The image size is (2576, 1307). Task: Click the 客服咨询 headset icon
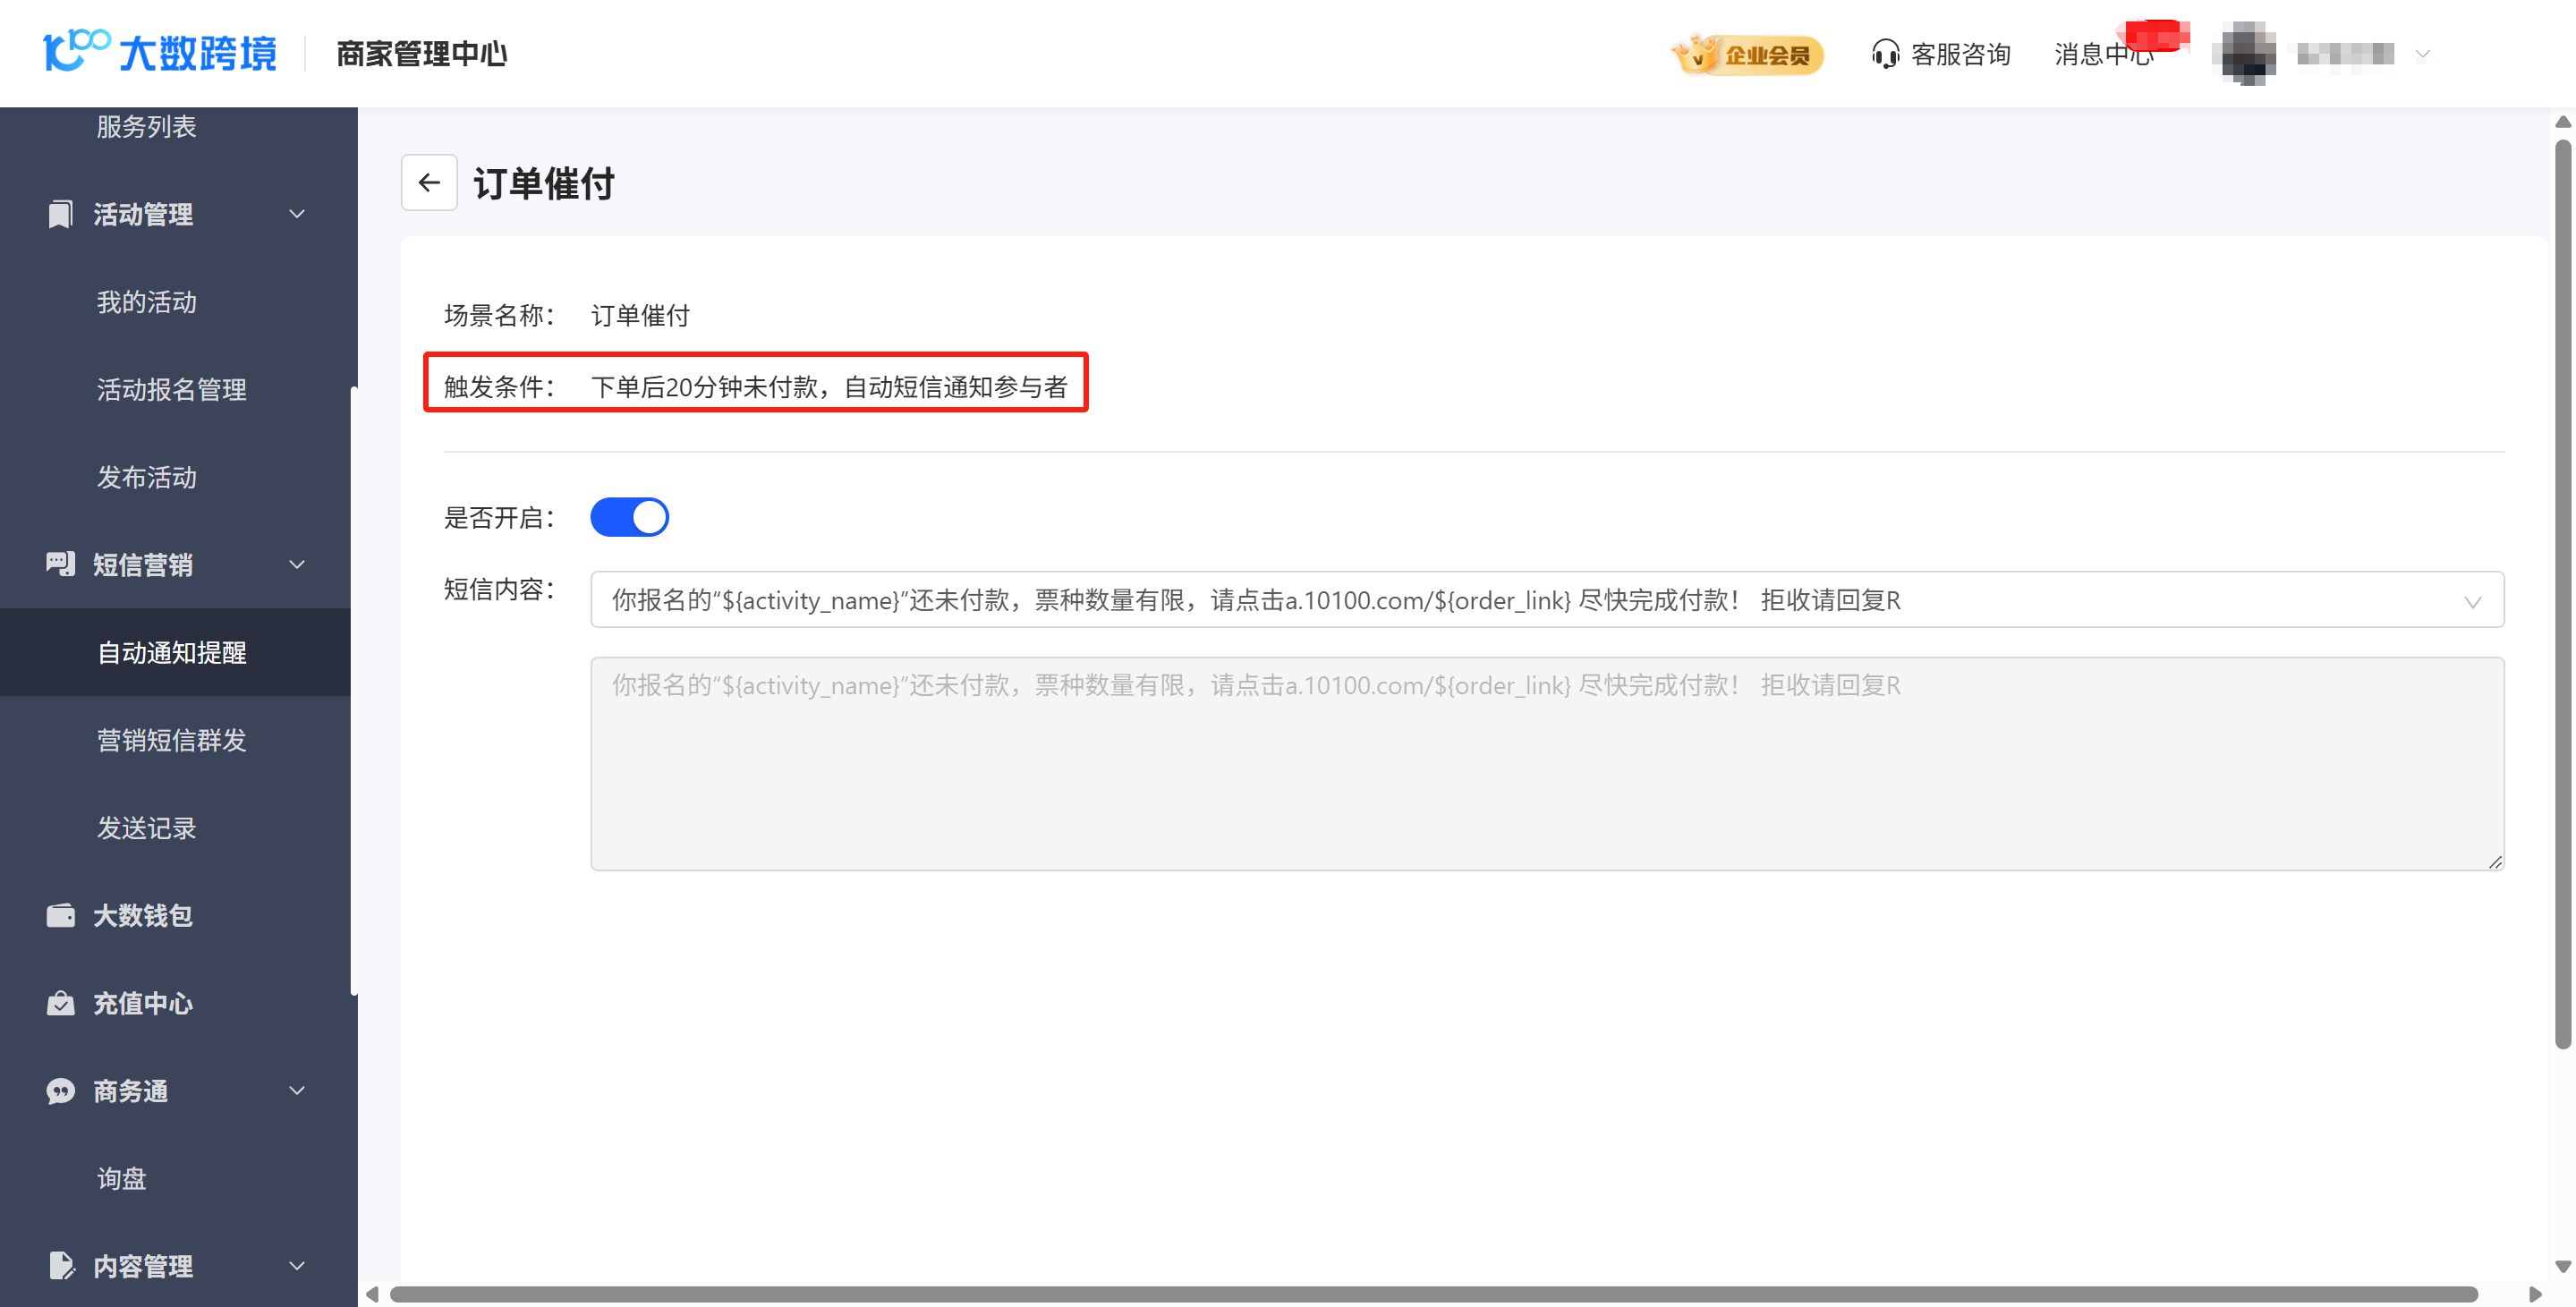pos(1885,54)
